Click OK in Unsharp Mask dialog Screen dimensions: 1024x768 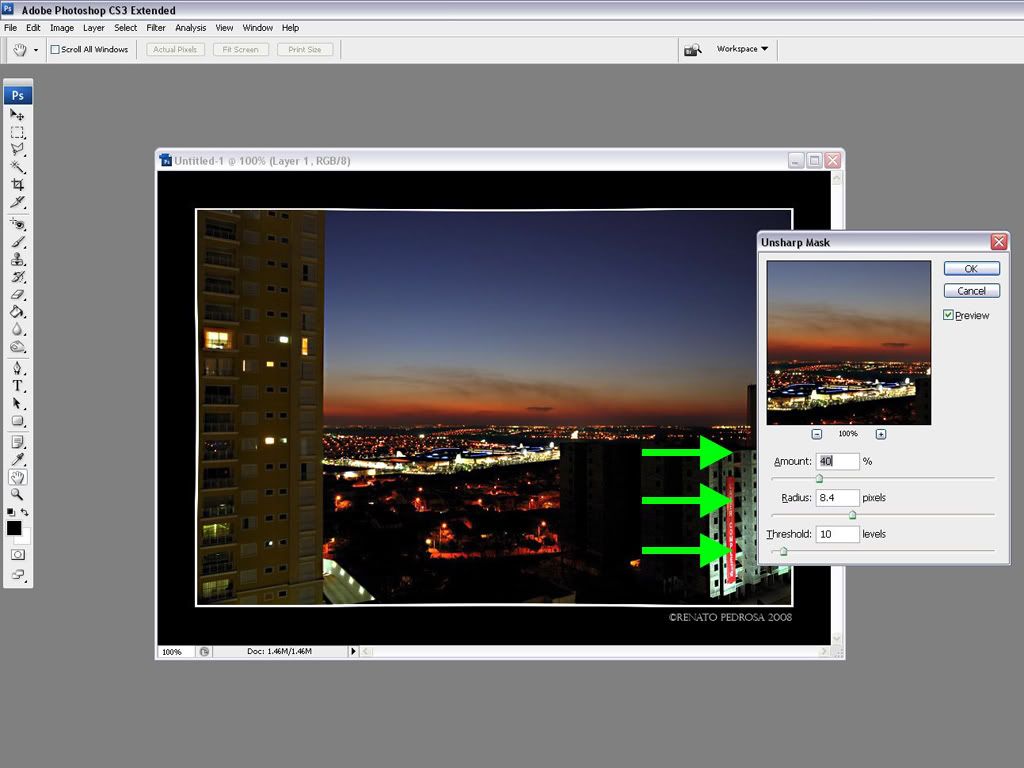click(x=971, y=269)
